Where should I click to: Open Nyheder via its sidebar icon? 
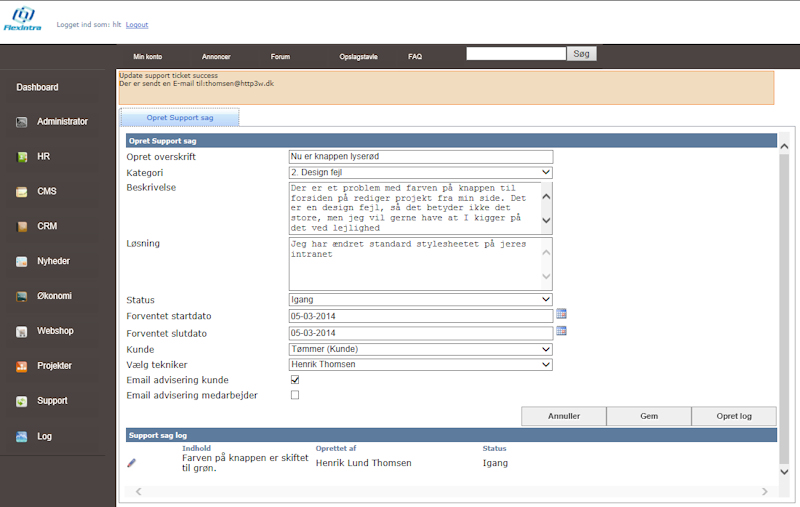pos(21,262)
